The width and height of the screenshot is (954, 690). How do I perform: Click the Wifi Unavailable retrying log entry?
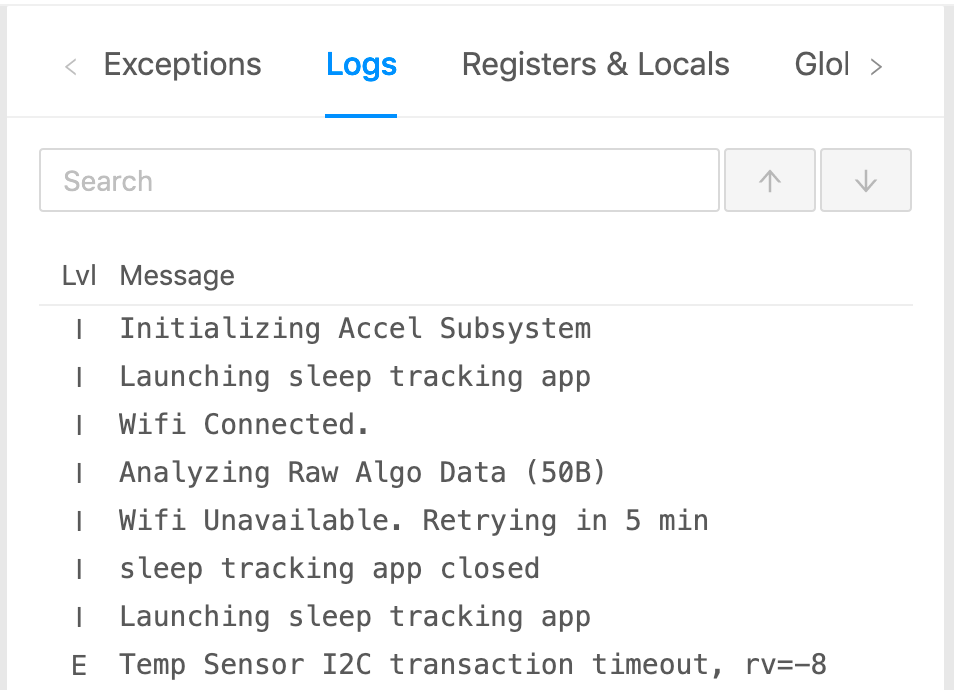413,521
